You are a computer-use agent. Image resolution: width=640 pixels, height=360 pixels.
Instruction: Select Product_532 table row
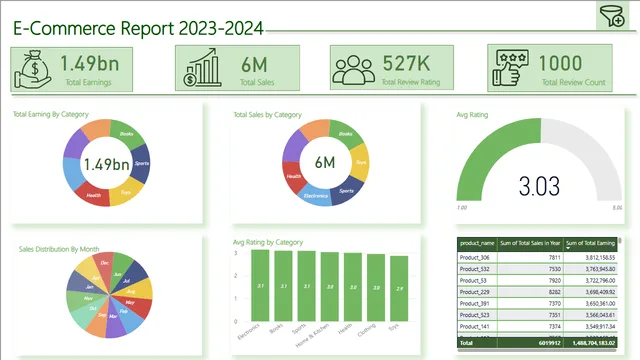[x=537, y=269]
